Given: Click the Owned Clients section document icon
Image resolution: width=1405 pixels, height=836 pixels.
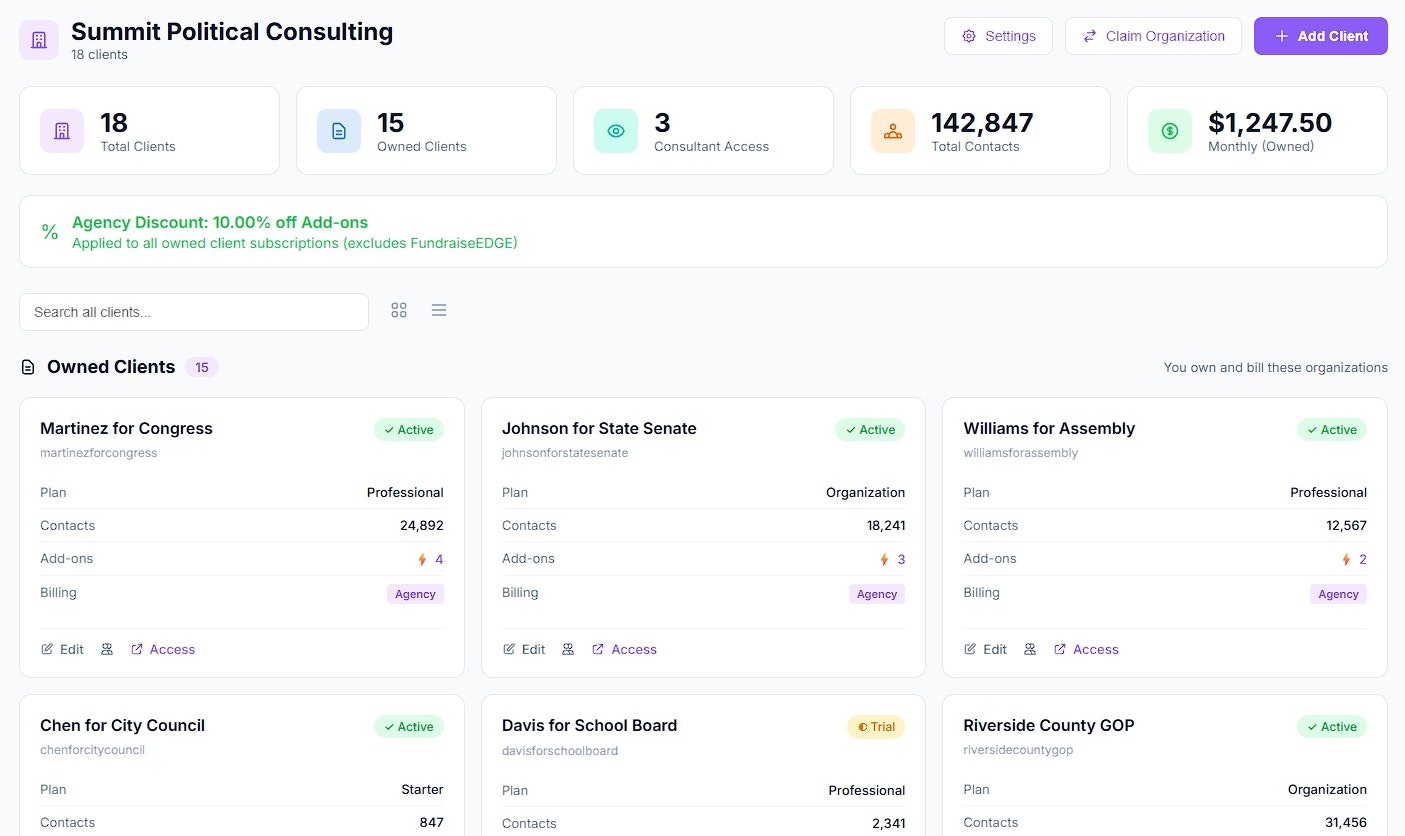Looking at the screenshot, I should [x=28, y=368].
